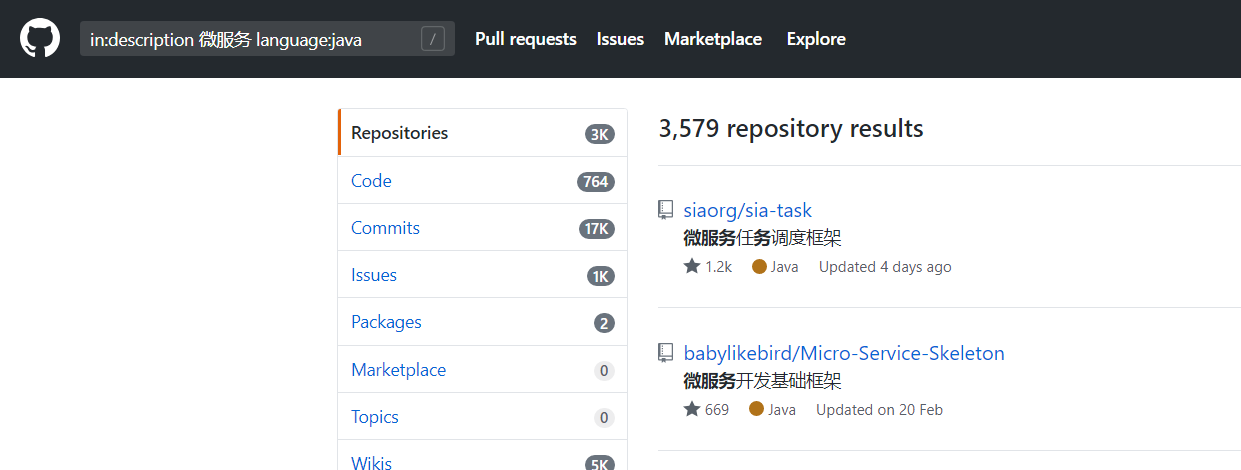
Task: Click the 3K badge on Repositories
Action: (600, 134)
